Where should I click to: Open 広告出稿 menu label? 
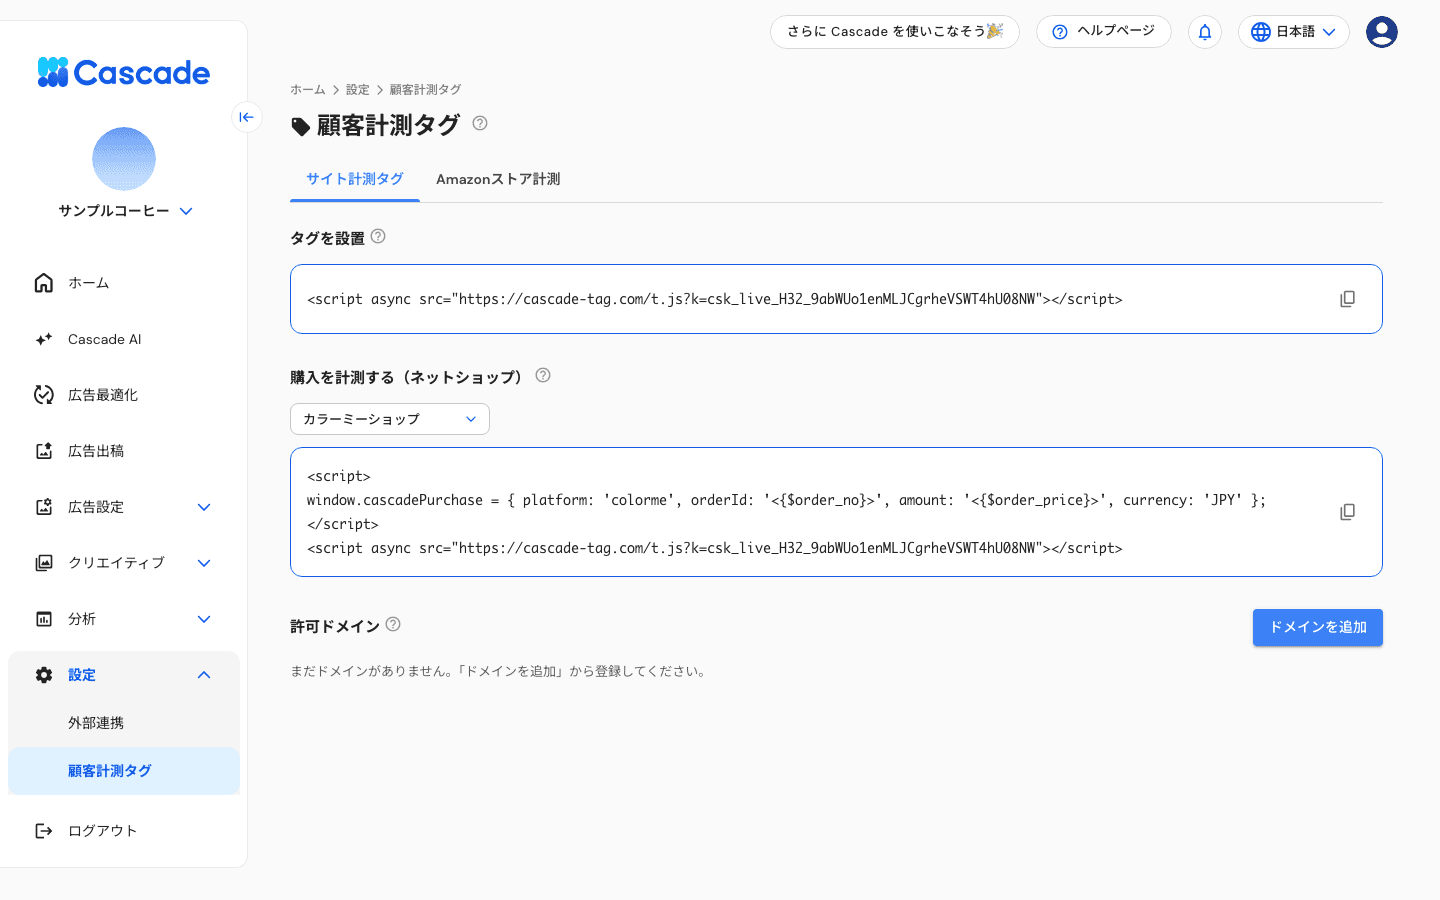click(x=96, y=451)
